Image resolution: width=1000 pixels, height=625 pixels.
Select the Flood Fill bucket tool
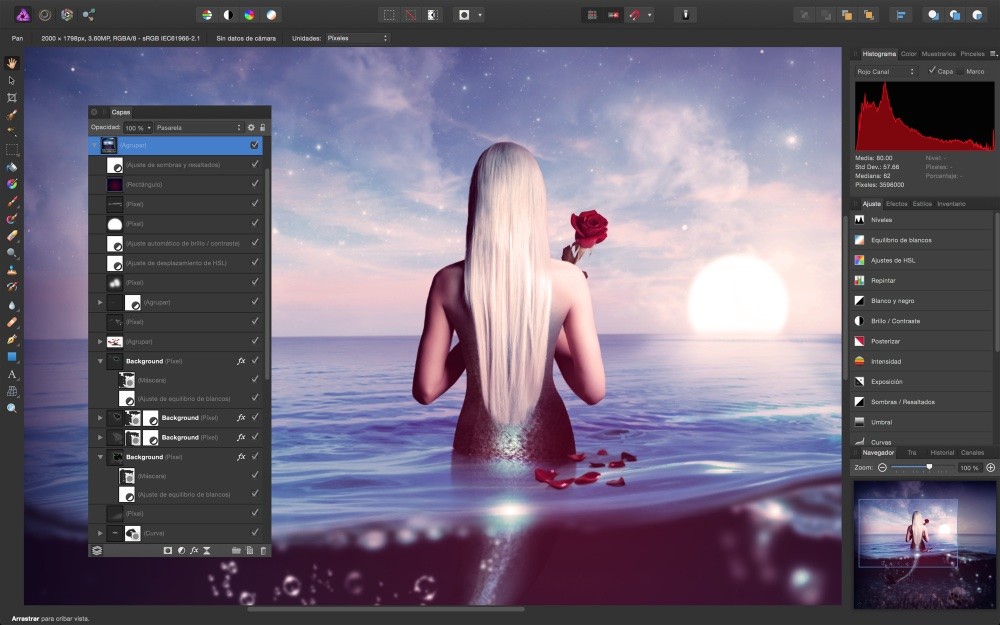11,167
